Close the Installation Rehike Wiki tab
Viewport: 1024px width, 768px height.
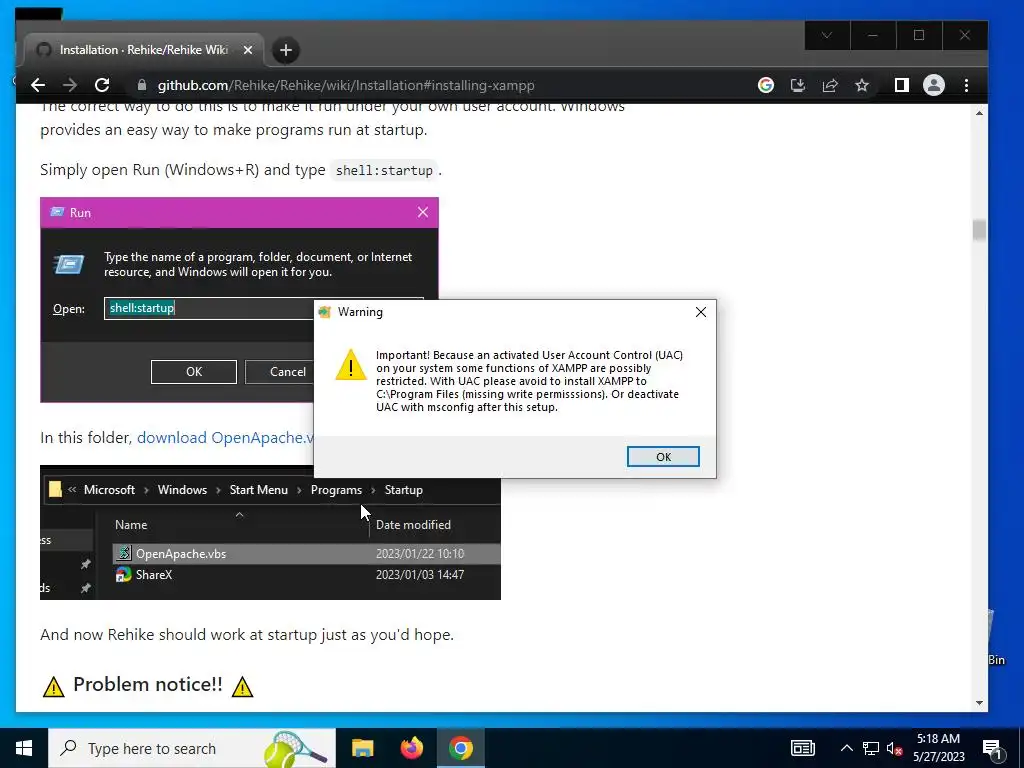coord(248,50)
